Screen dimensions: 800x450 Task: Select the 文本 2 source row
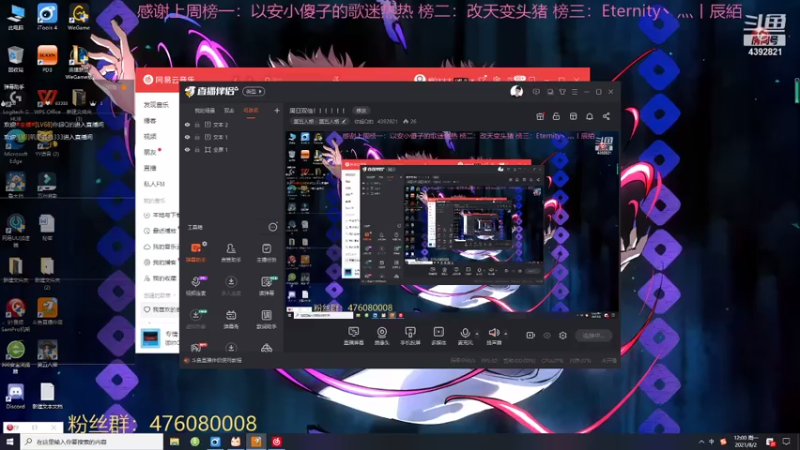click(232, 124)
